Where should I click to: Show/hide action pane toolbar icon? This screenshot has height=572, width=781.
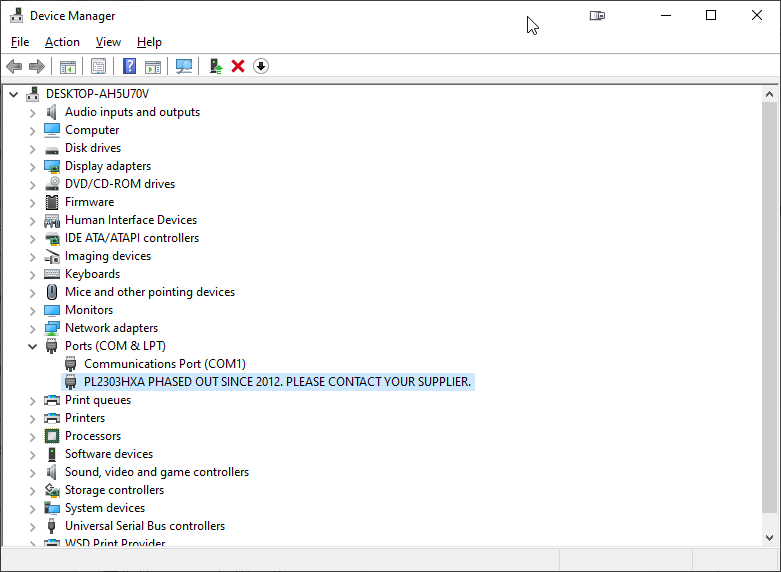[x=153, y=66]
